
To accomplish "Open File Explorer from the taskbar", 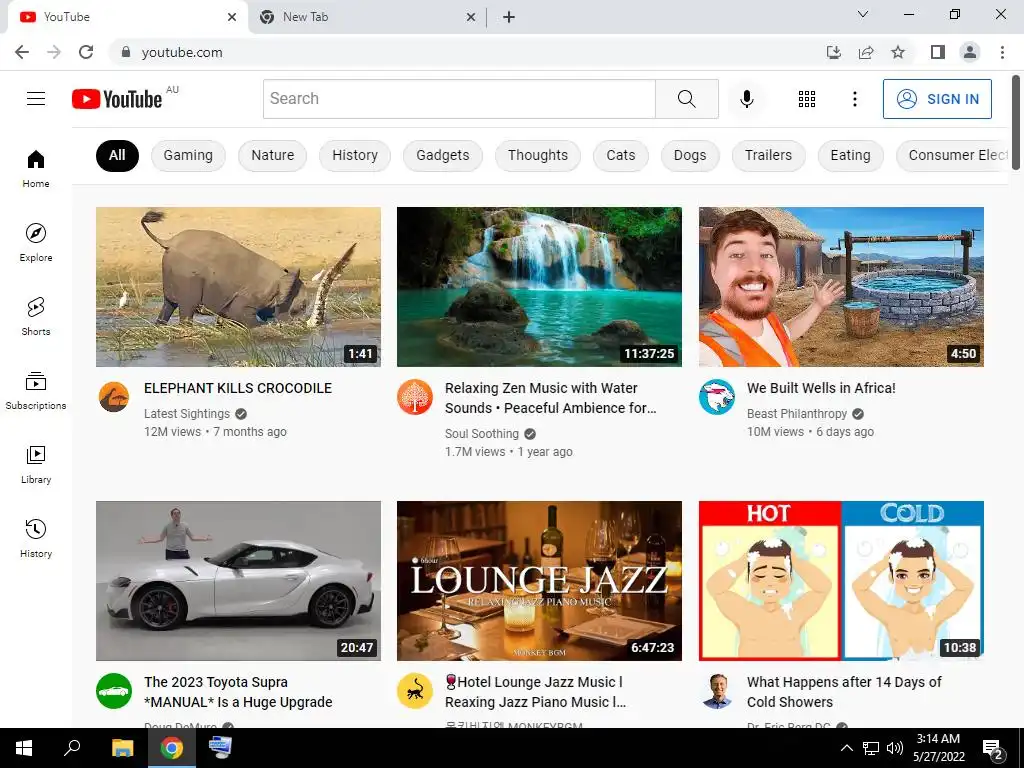I will point(122,748).
